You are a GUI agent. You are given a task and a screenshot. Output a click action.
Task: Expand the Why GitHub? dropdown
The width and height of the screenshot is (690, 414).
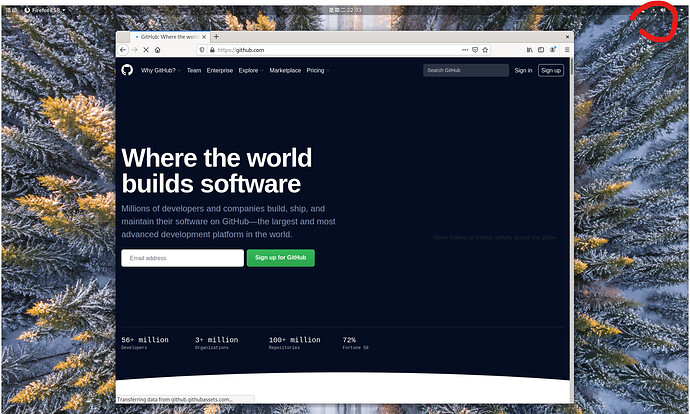[x=161, y=70]
